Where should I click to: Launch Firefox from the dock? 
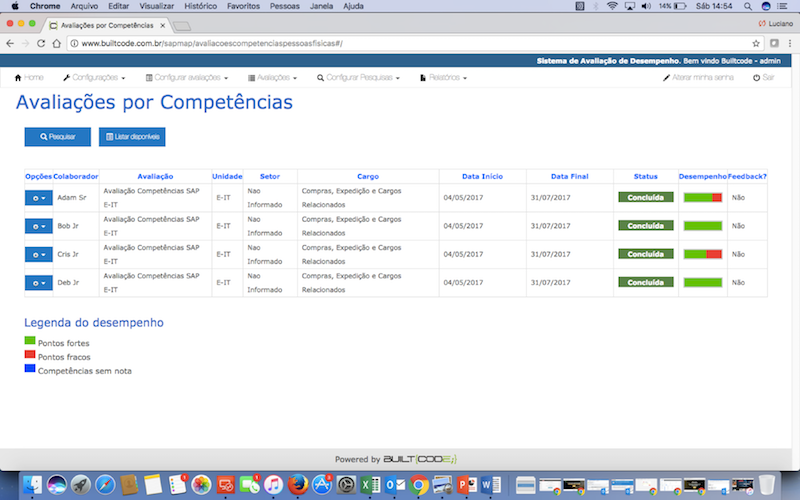(298, 485)
